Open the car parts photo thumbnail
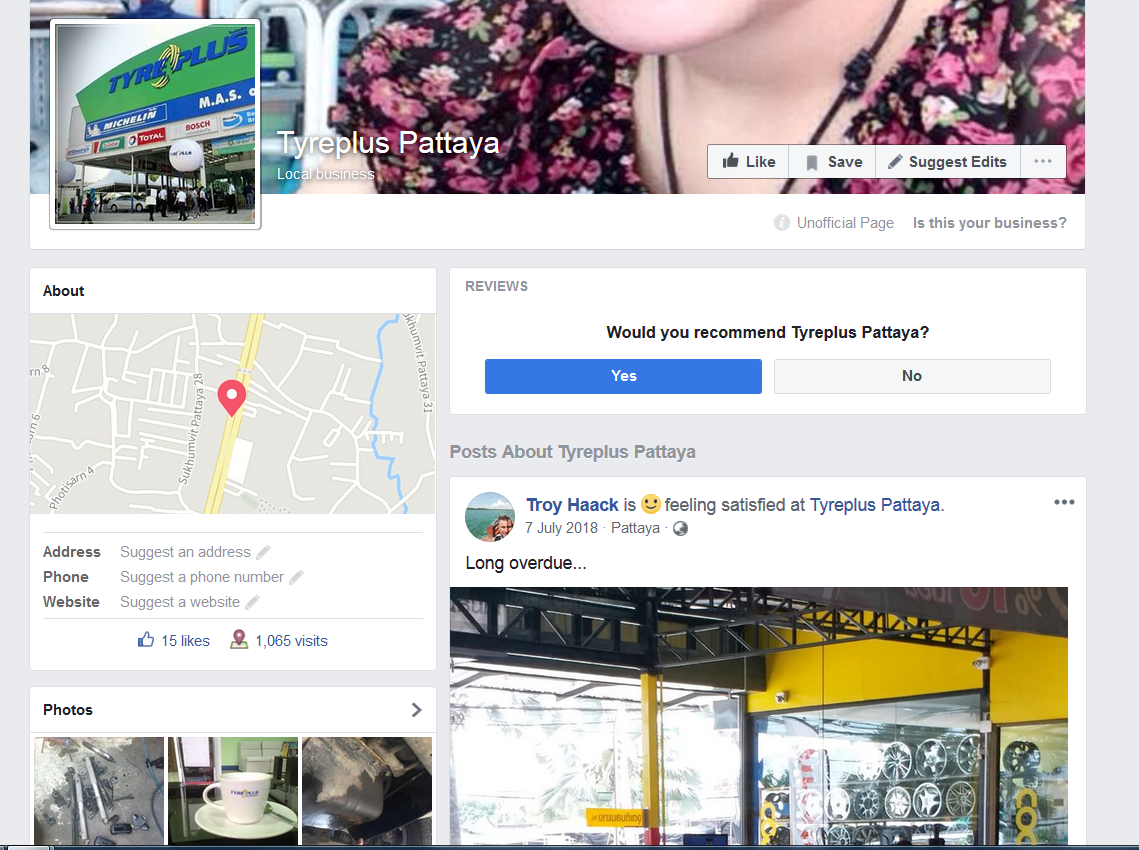 click(x=99, y=790)
